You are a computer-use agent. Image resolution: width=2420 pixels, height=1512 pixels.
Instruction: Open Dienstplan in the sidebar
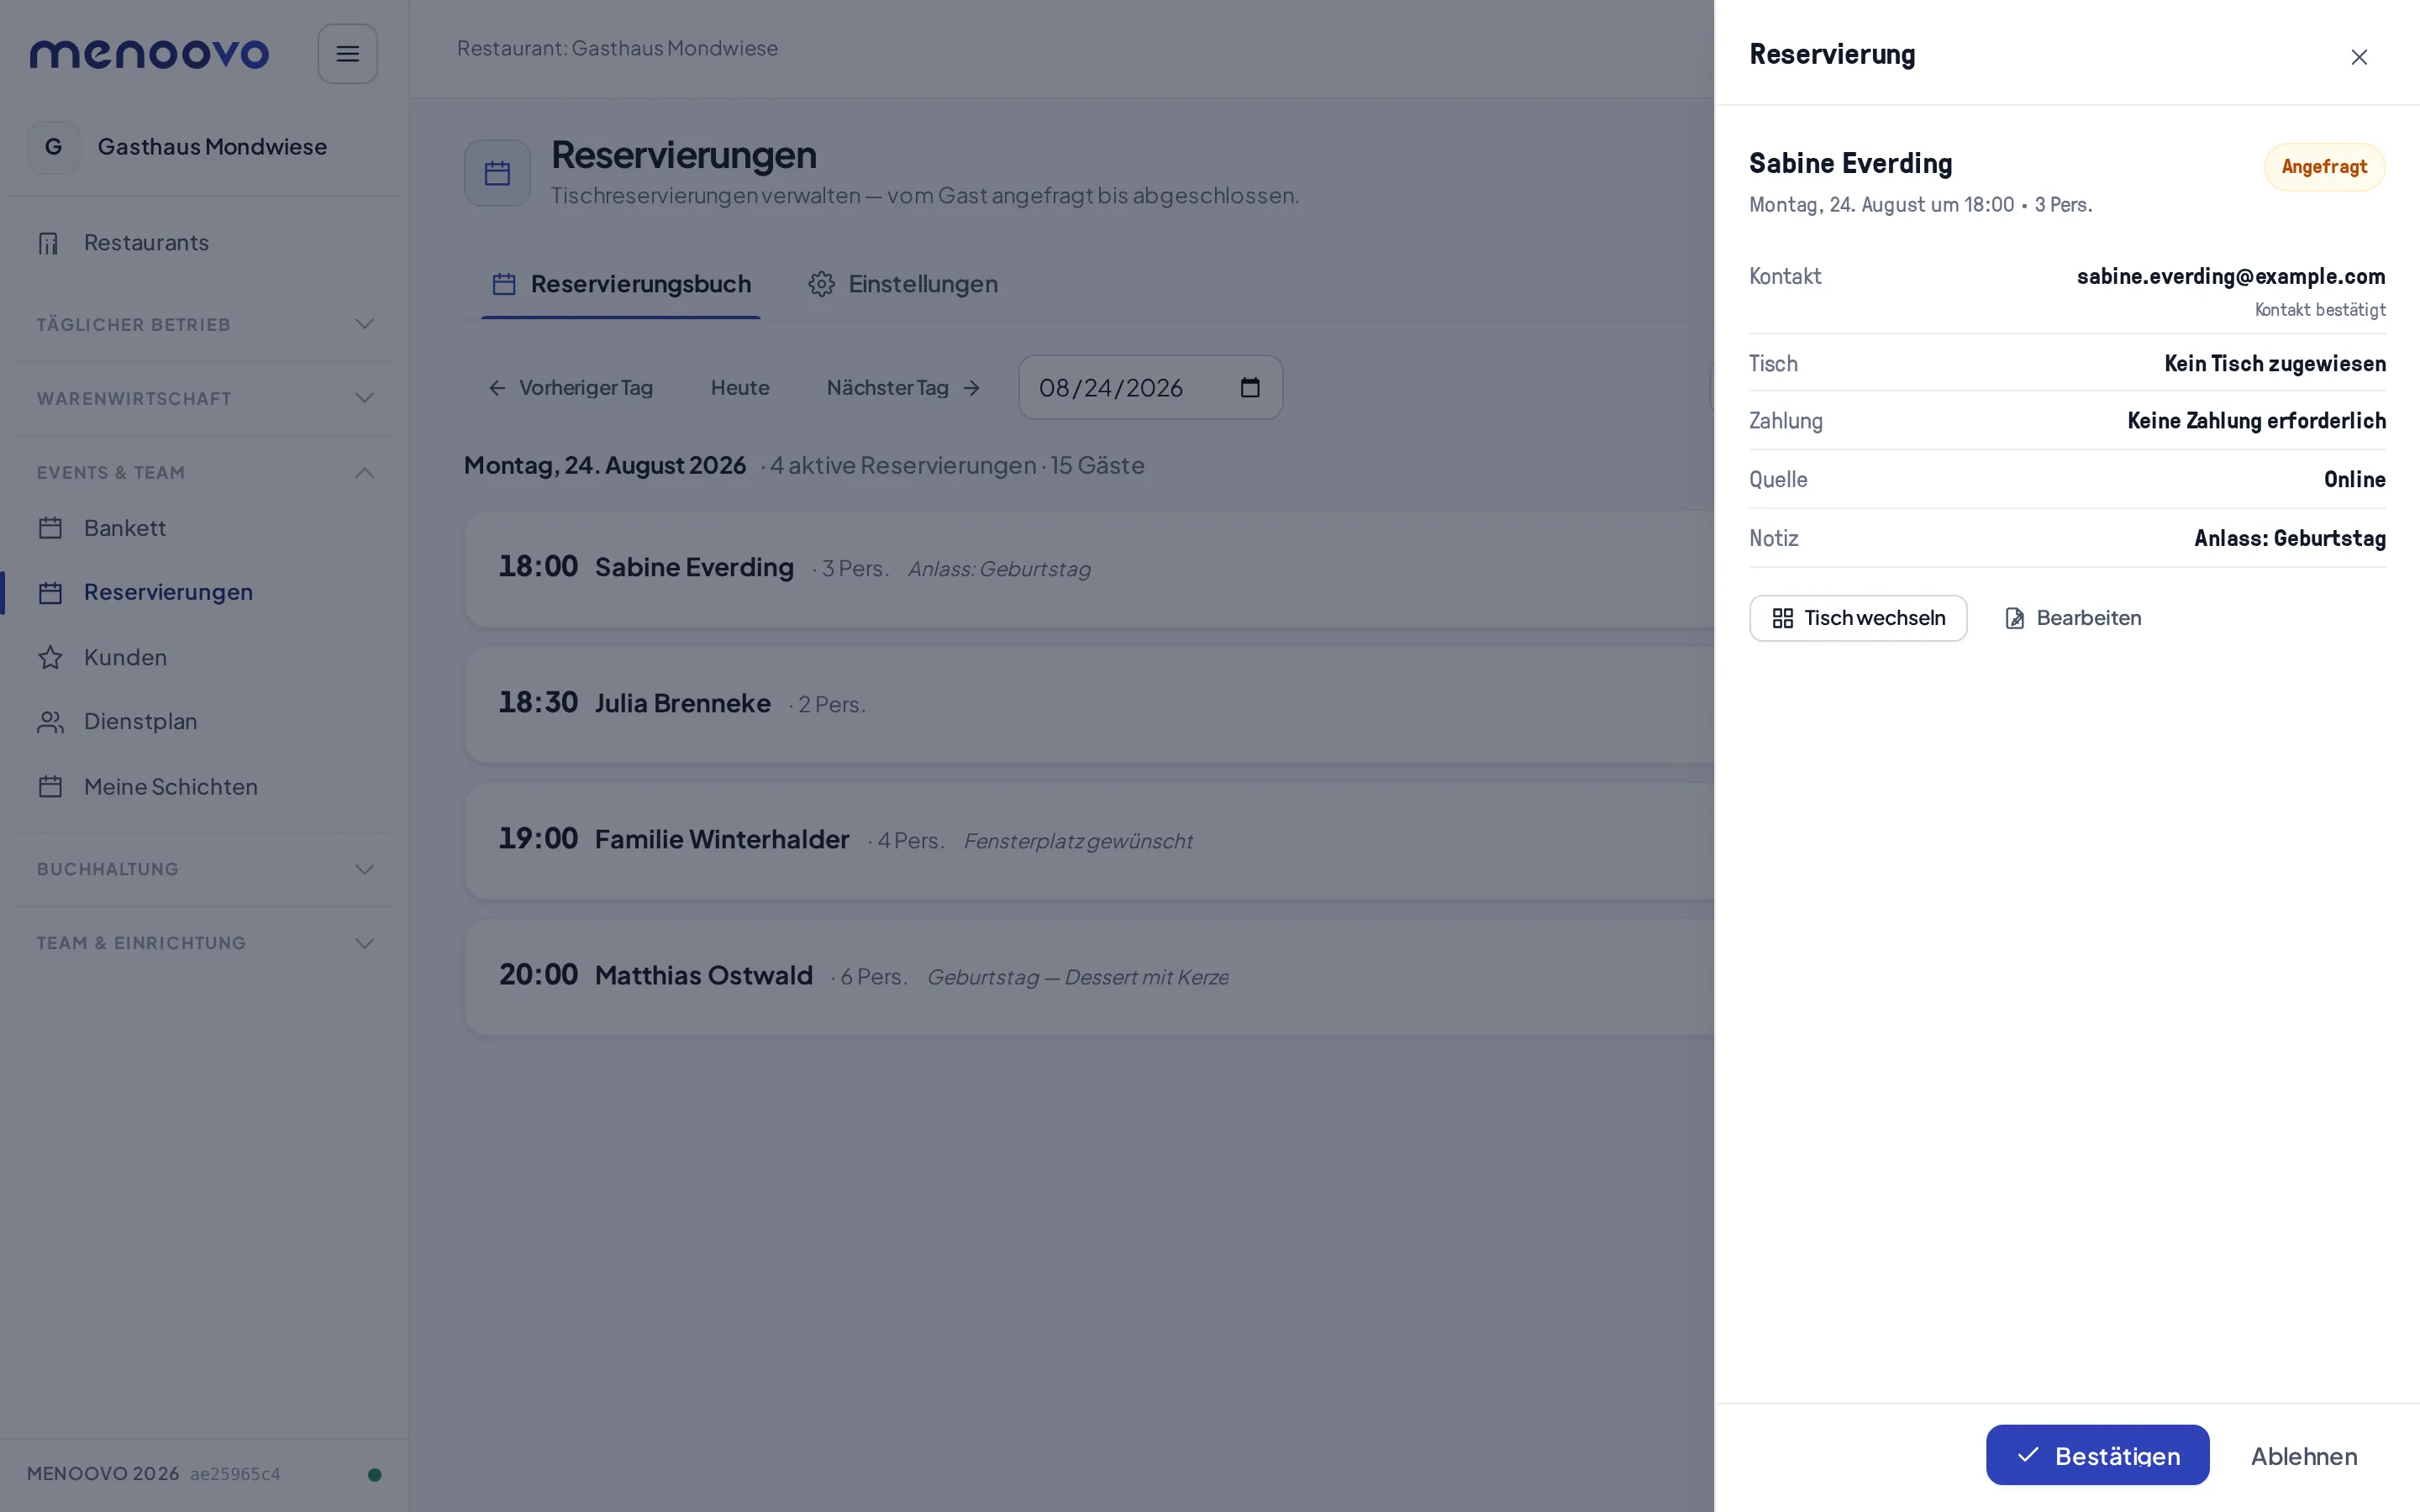point(205,722)
